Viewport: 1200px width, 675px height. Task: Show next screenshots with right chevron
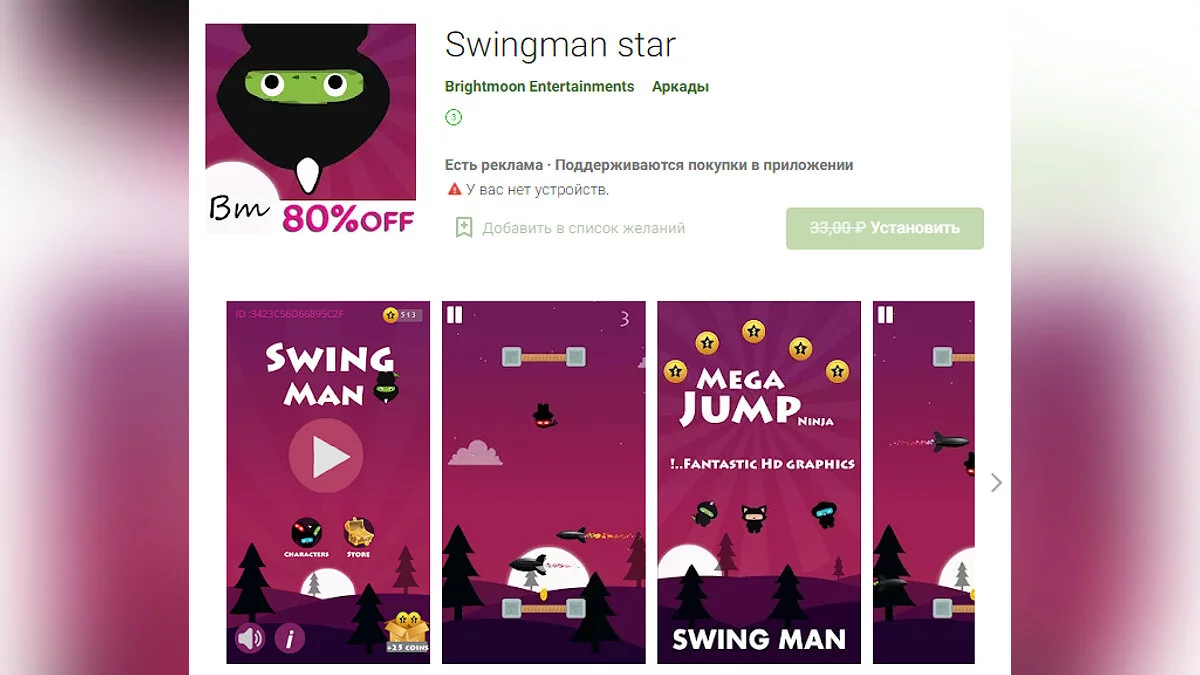tap(996, 483)
